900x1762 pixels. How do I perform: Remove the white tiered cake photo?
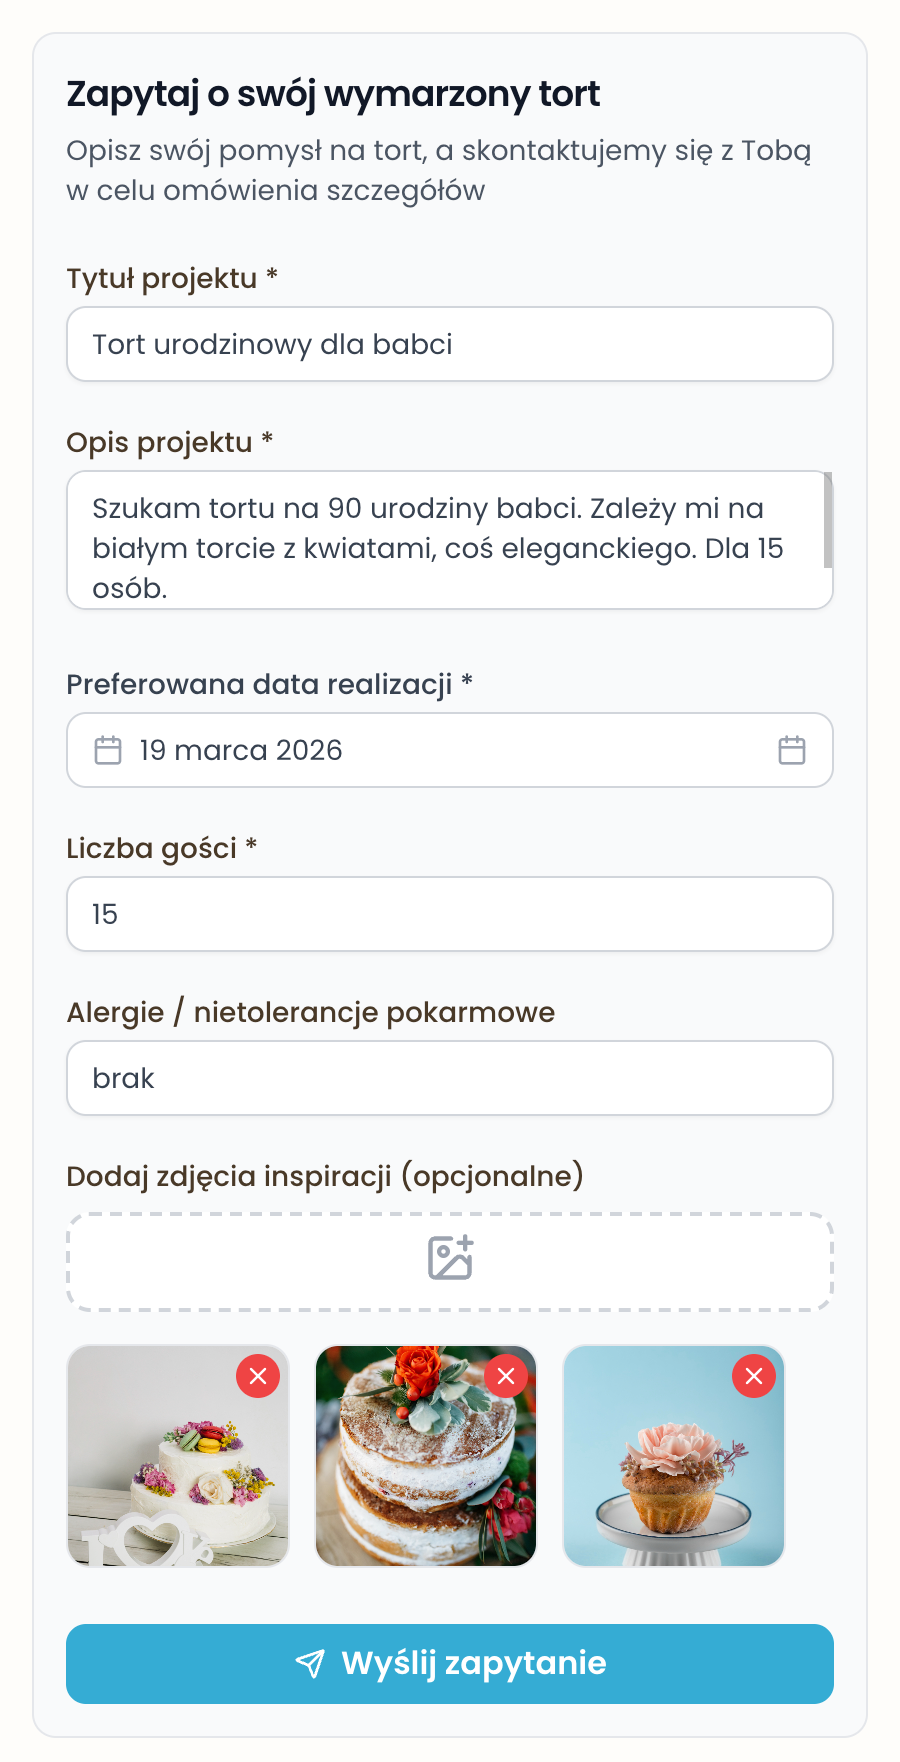(258, 1376)
